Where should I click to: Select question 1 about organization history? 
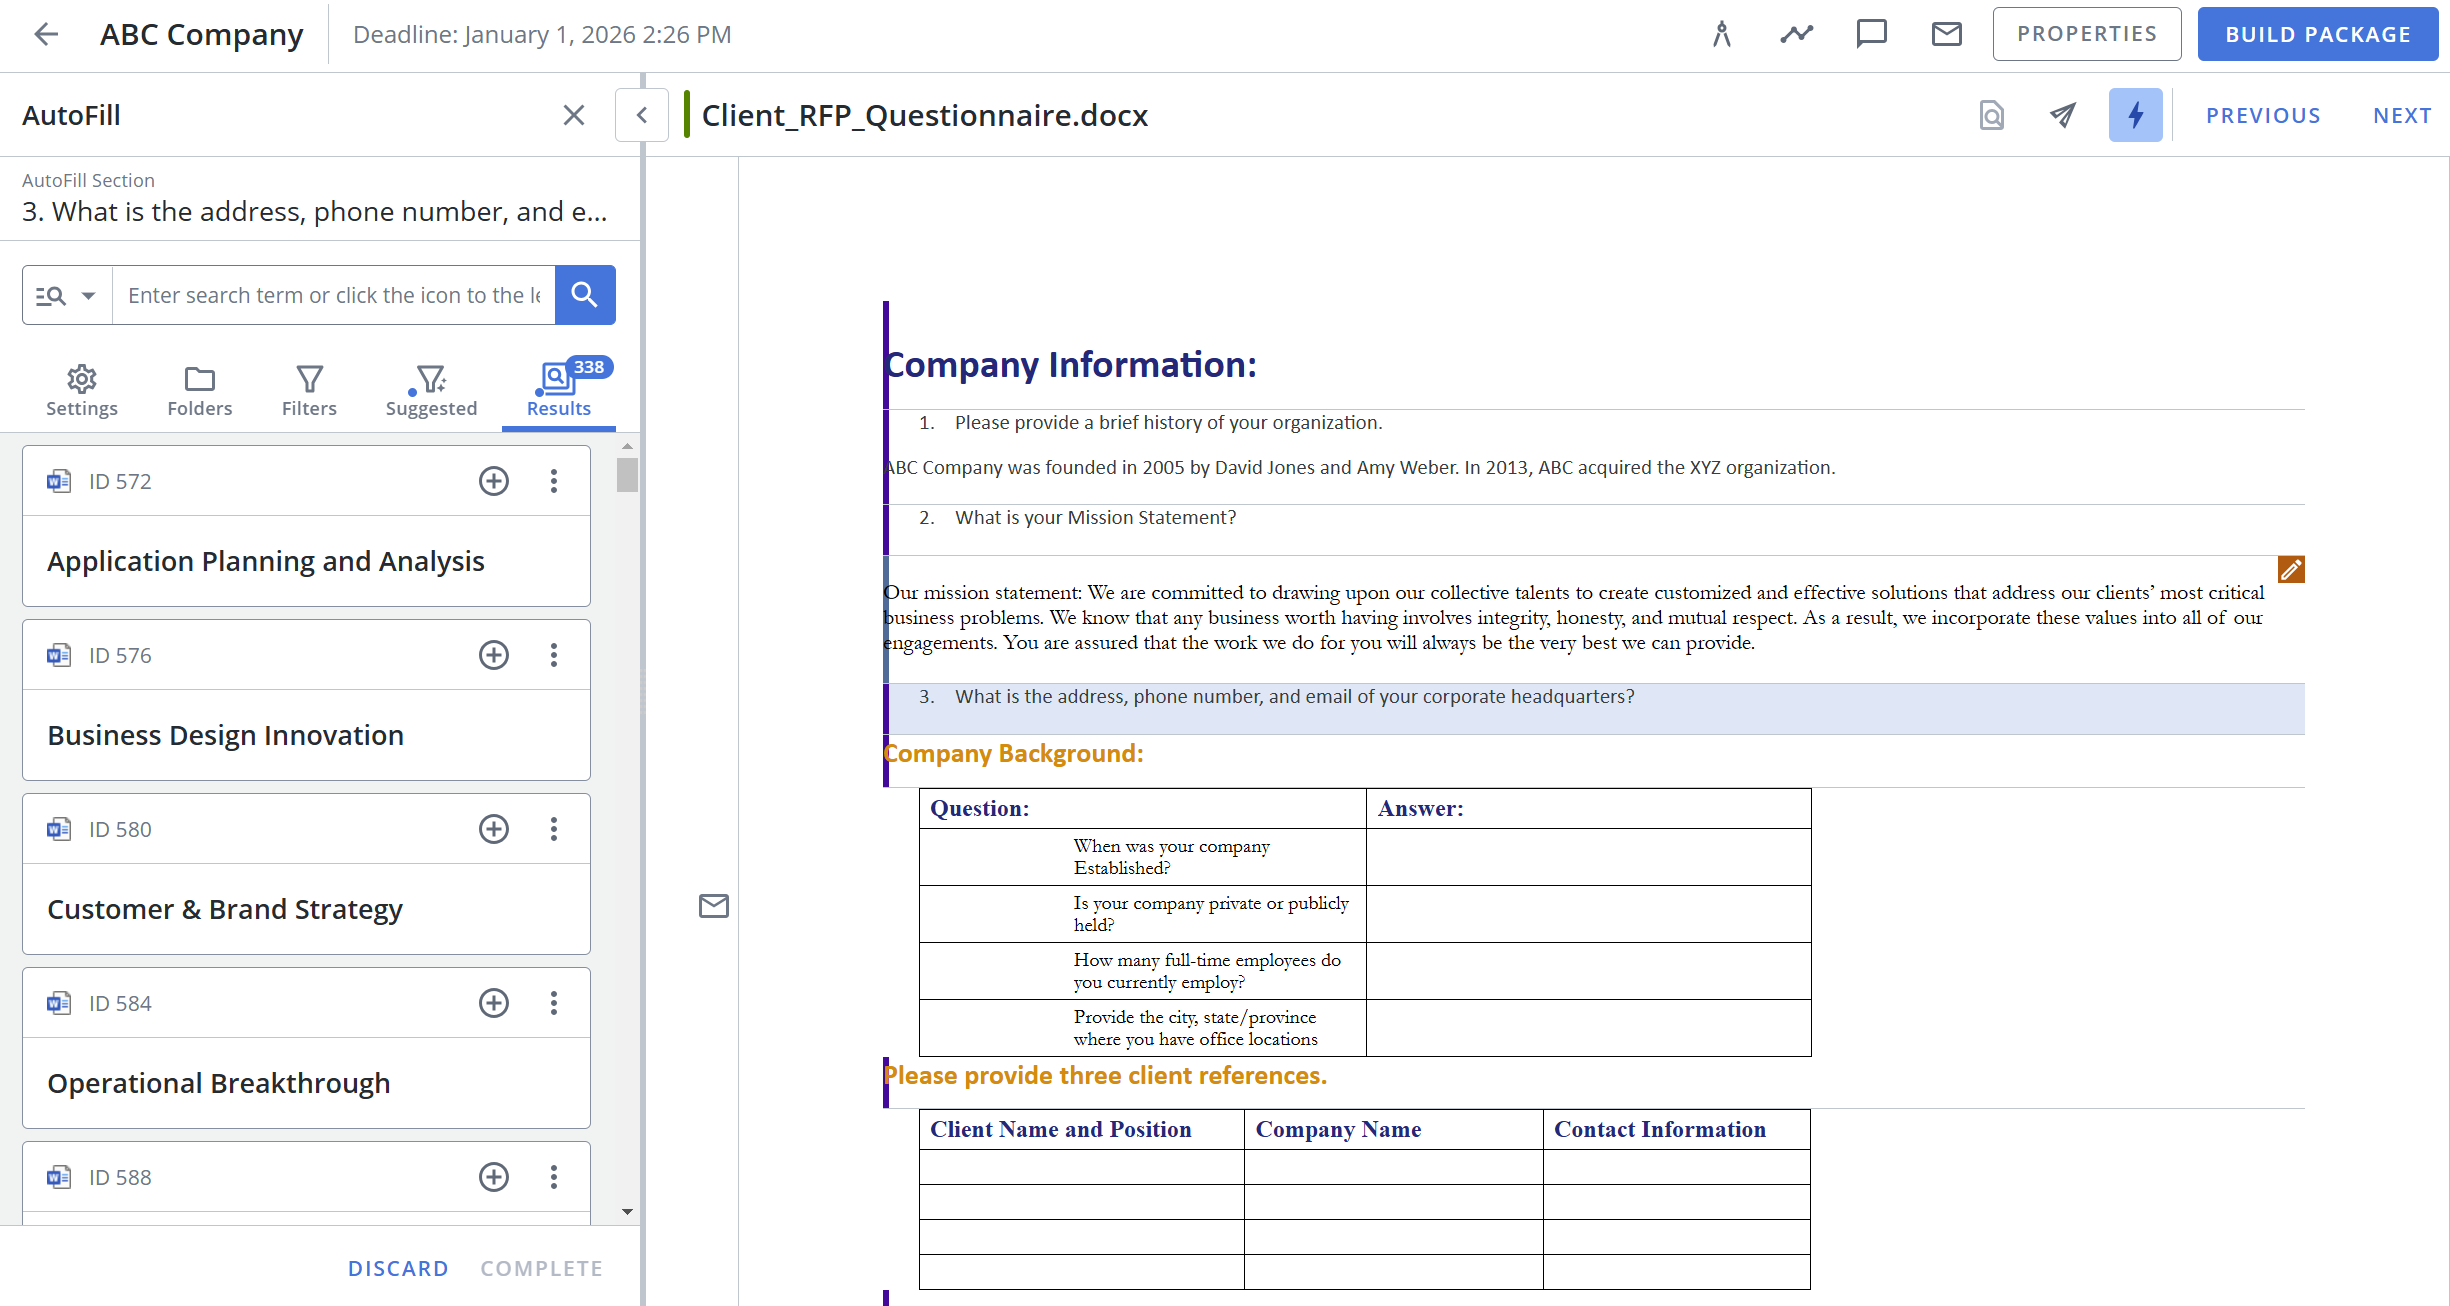click(1168, 423)
